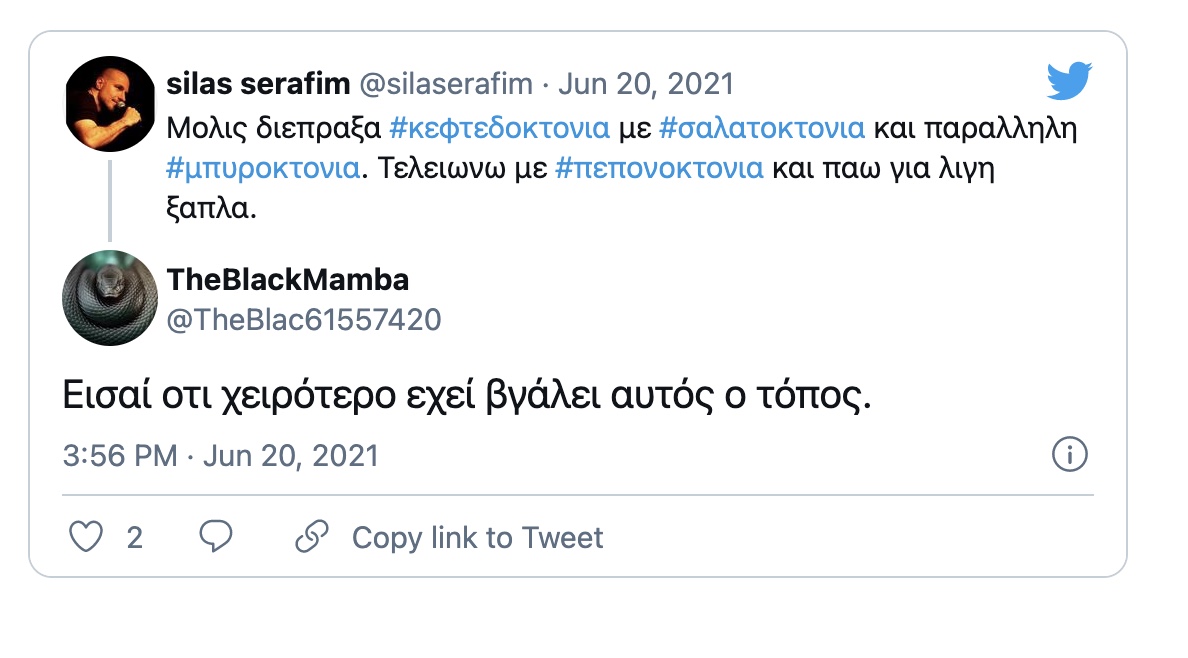Click Copy link to Tweet

(477, 538)
